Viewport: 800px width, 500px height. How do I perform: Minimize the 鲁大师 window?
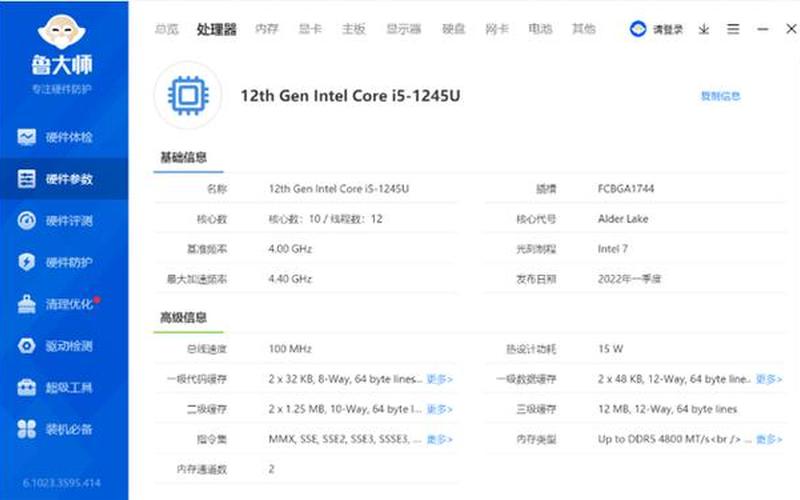(762, 29)
